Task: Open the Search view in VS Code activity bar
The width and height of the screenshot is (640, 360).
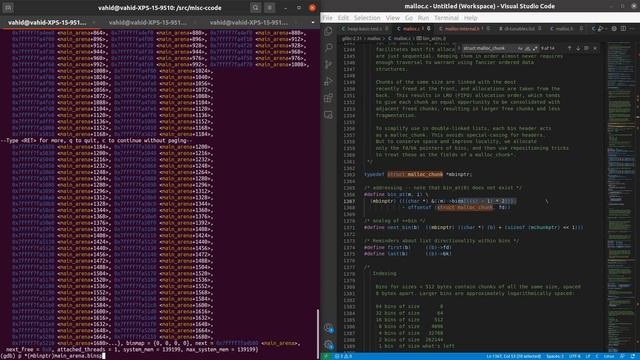Action: [x=328, y=47]
